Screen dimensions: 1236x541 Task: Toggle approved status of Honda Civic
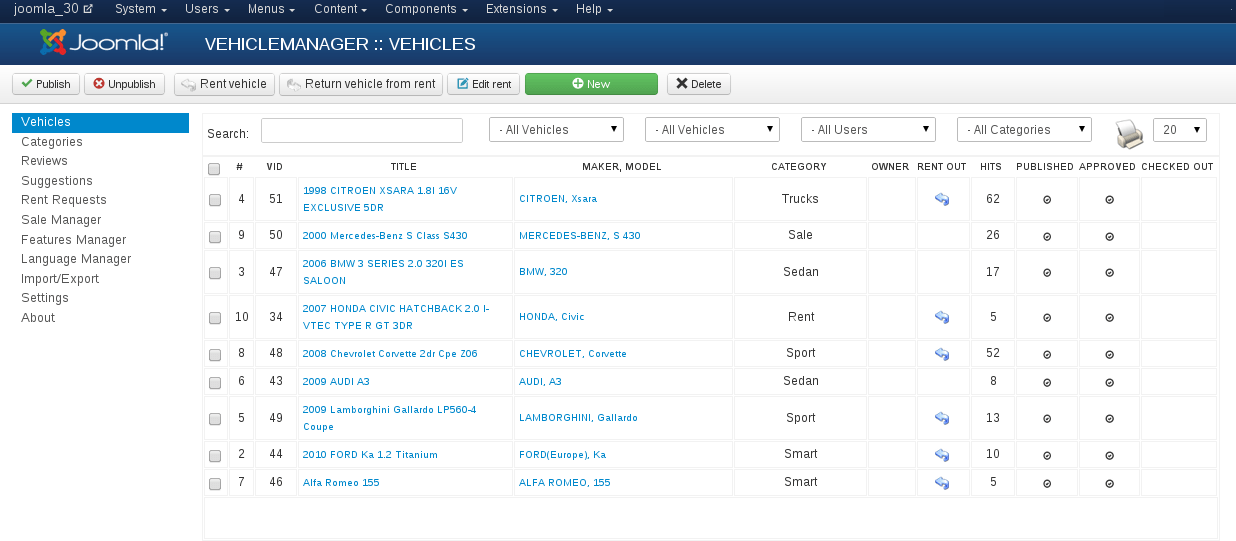[x=1109, y=318]
